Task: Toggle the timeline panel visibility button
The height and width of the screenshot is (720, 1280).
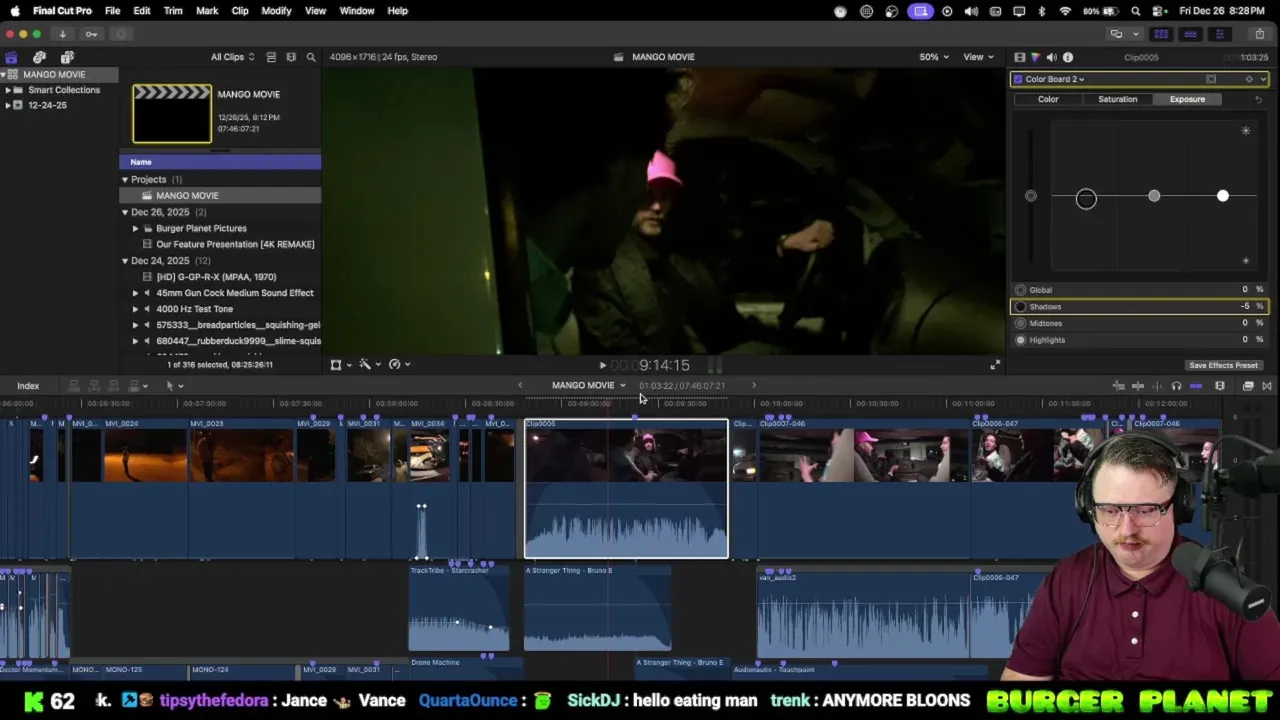Action: [x=1190, y=34]
